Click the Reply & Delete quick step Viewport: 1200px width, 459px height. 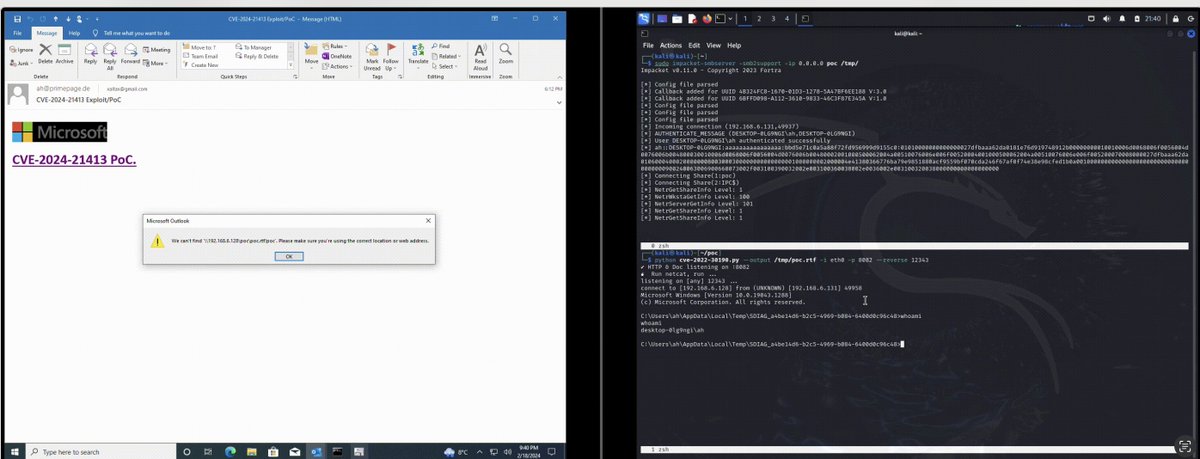point(258,56)
